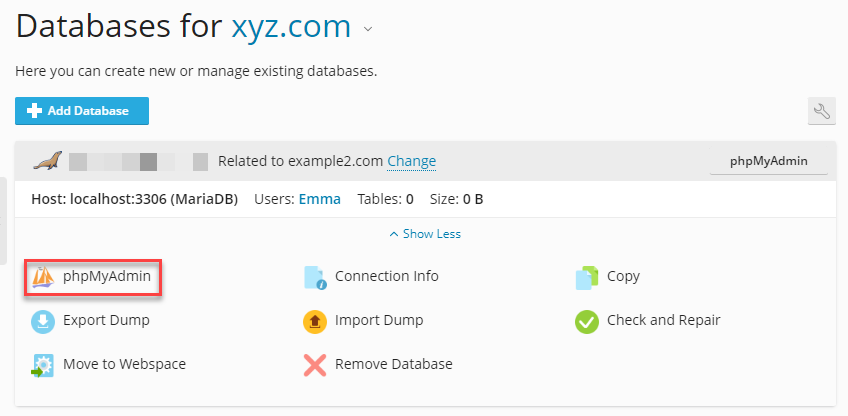This screenshot has width=848, height=416.
Task: Click the blurred database name in header
Action: point(138,161)
